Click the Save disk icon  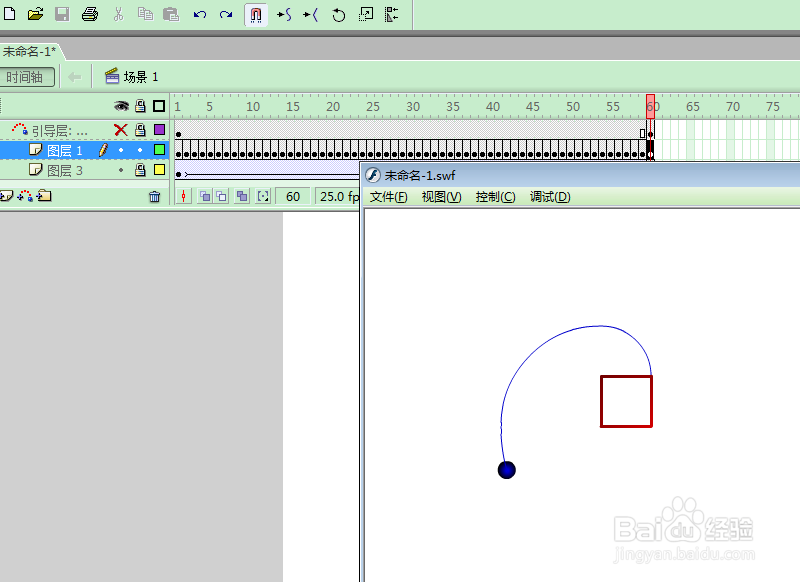62,14
